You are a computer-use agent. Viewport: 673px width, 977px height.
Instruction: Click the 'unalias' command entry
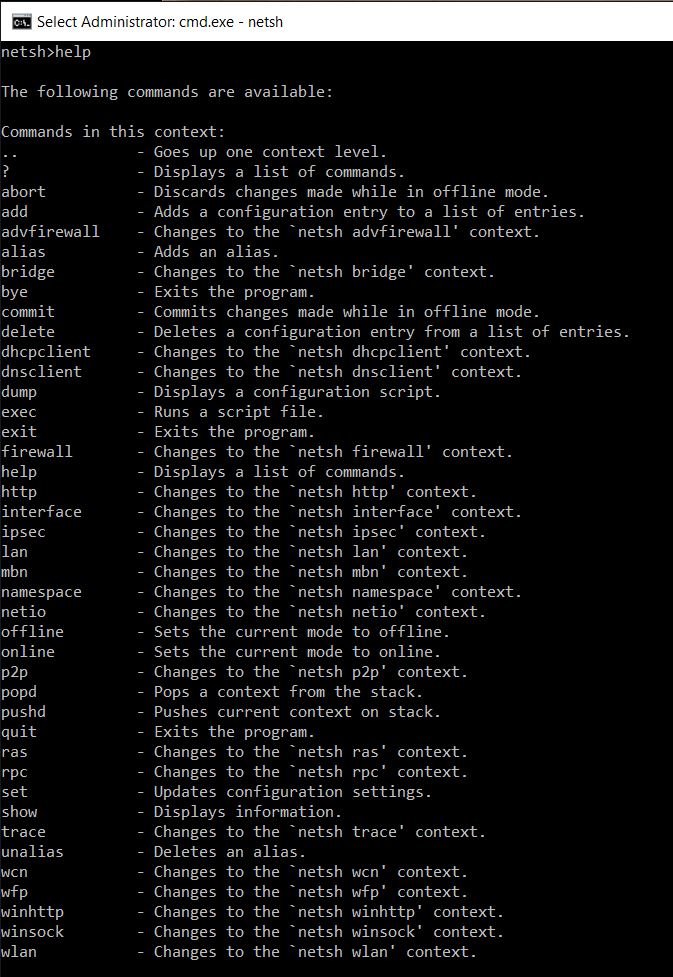tap(32, 852)
